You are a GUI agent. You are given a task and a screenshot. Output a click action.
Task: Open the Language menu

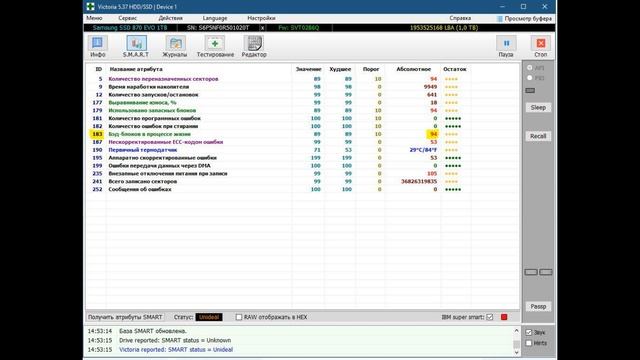pyautogui.click(x=215, y=18)
